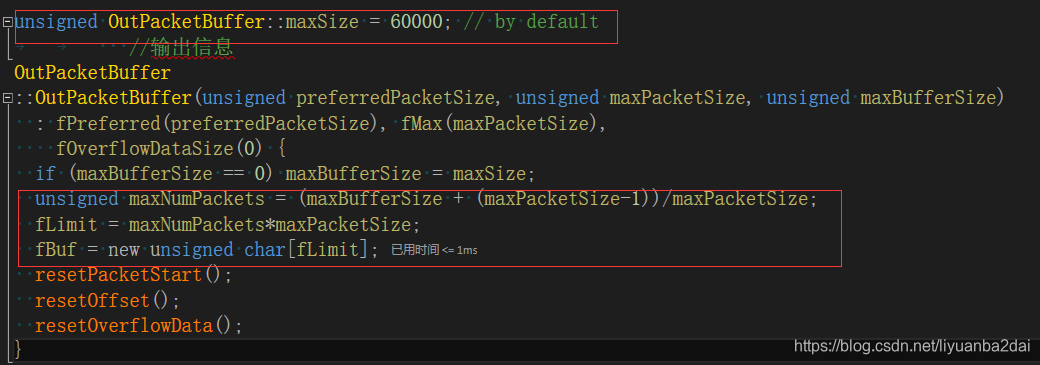Click fOverflowDataSize(0) initializer
Image resolution: width=1040 pixels, height=365 pixels.
click(x=161, y=149)
